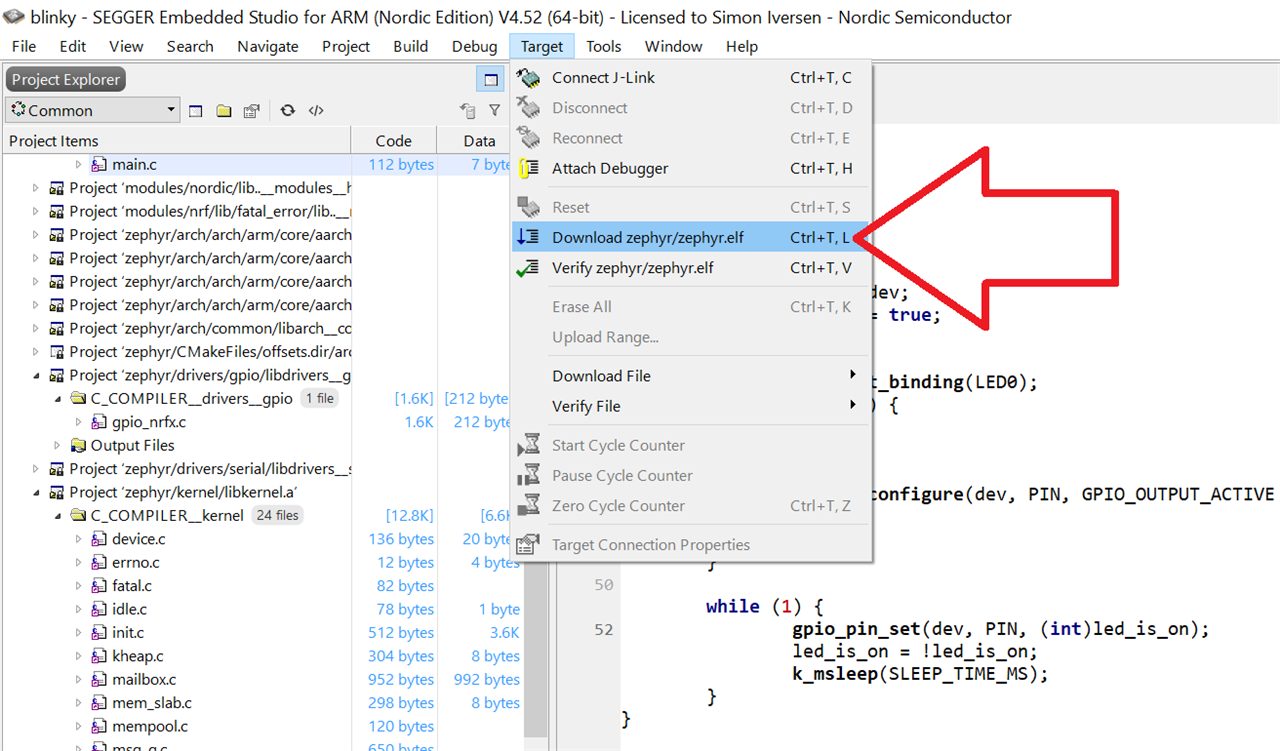Expand the errno.c tree node
Screen dimensions: 1280x751
coord(79,563)
